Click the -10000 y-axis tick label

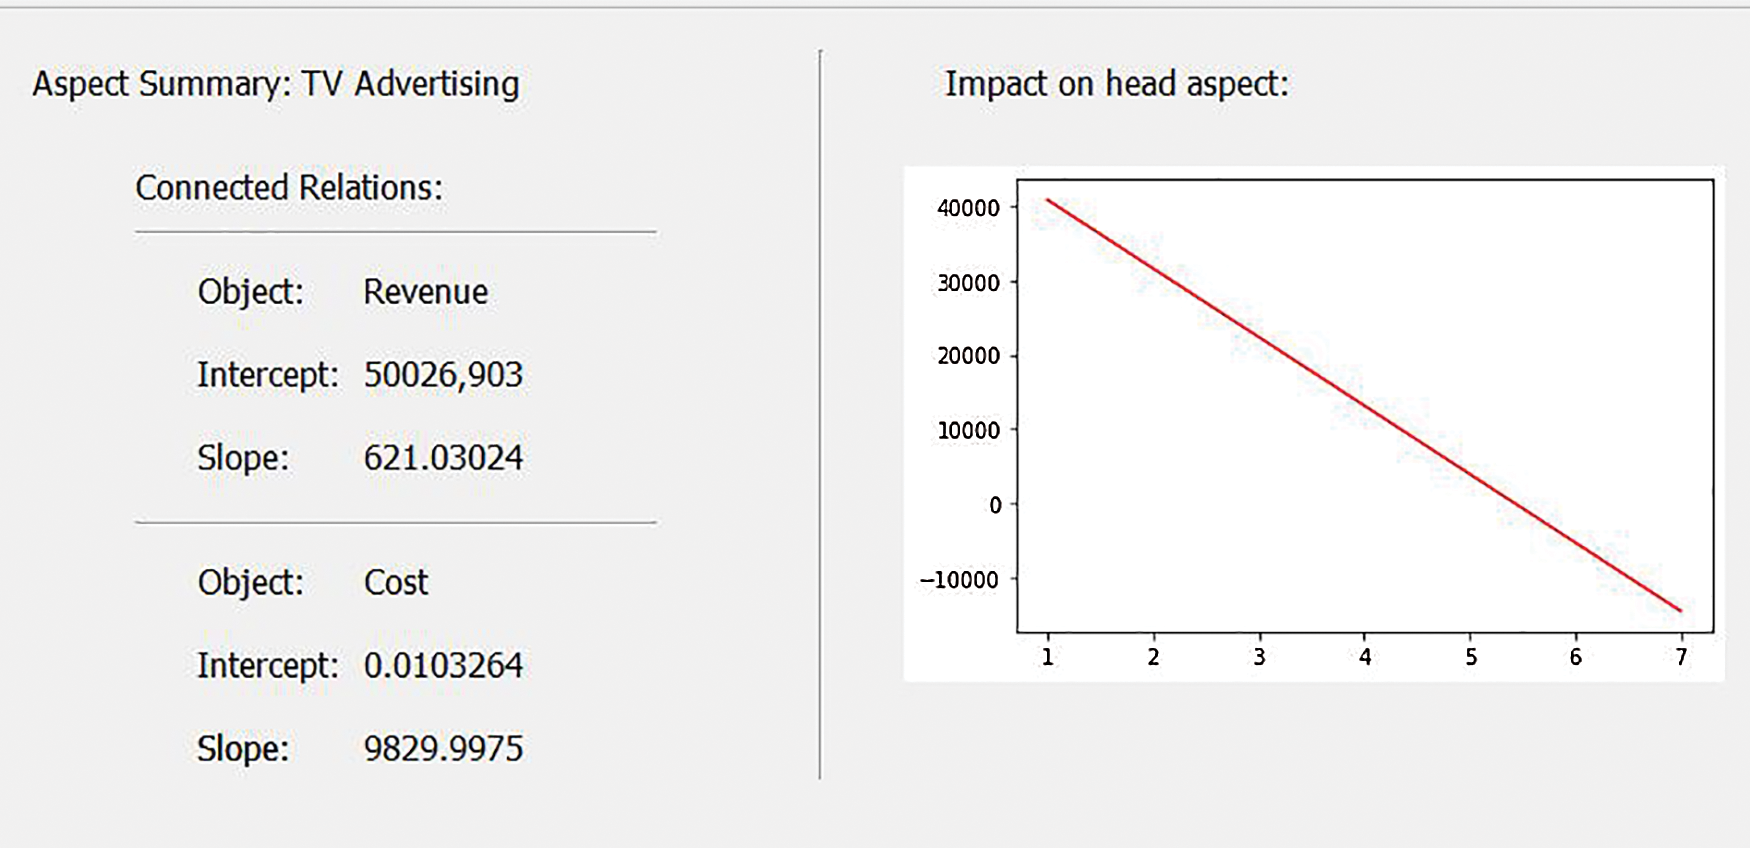pos(959,580)
